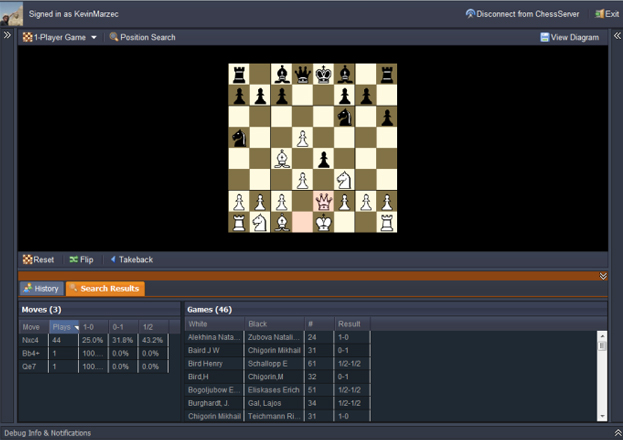Click View Diagram
The width and height of the screenshot is (623, 440).
pos(569,37)
